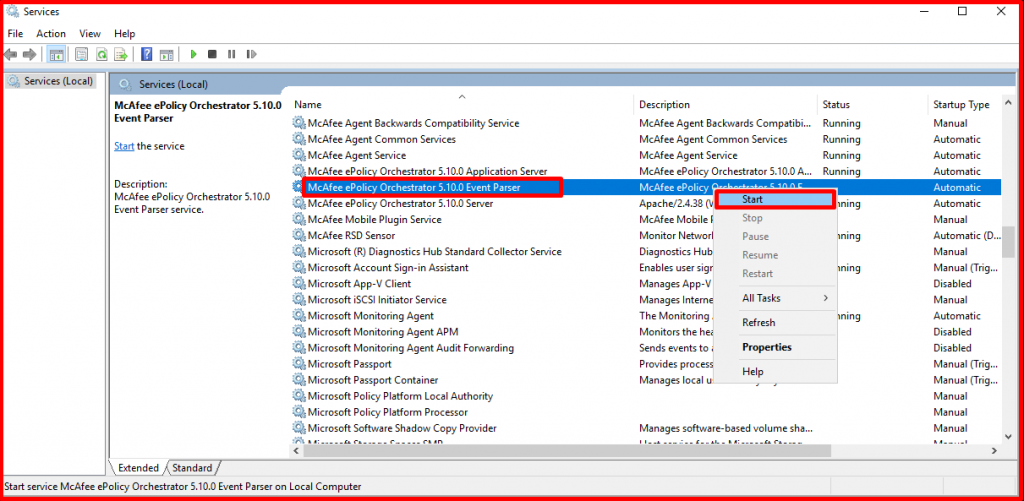This screenshot has width=1024, height=501.
Task: Click the Stop Service square toolbar button
Action: tap(212, 54)
